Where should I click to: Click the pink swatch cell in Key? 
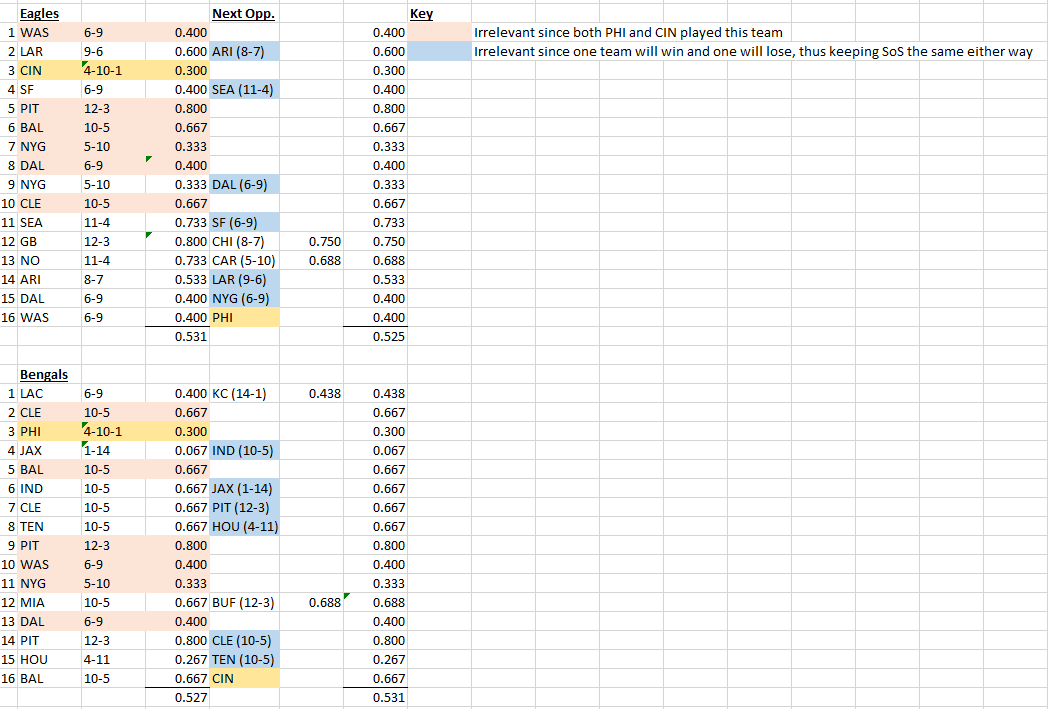tap(439, 32)
